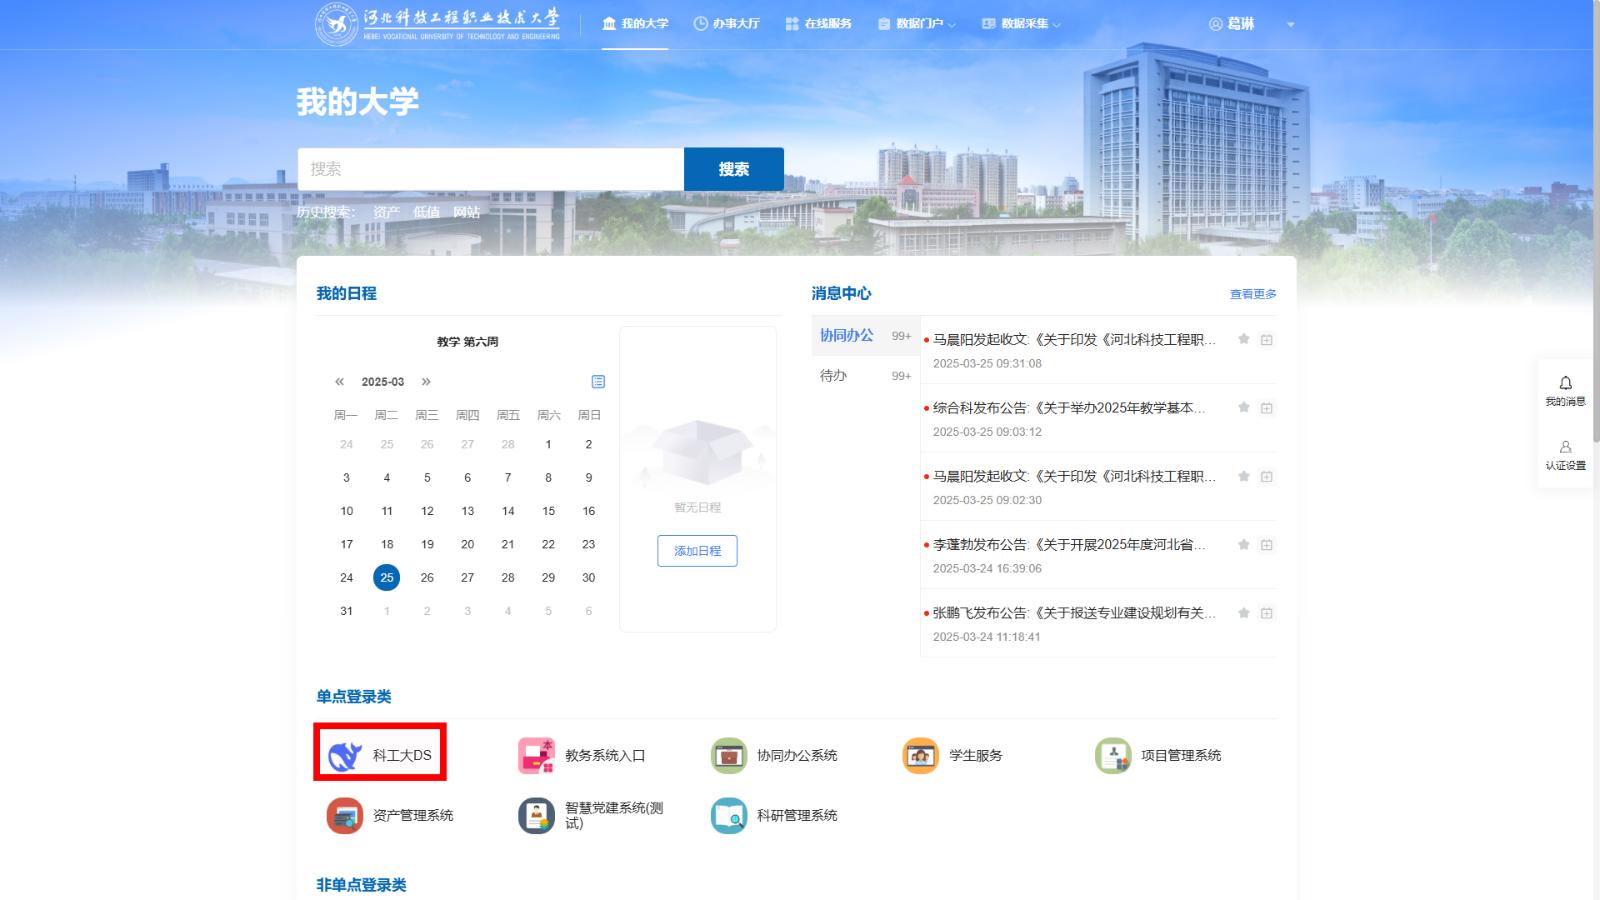The width and height of the screenshot is (1600, 900).
Task: Click 我的消息 bell icon
Action: (x=1565, y=384)
